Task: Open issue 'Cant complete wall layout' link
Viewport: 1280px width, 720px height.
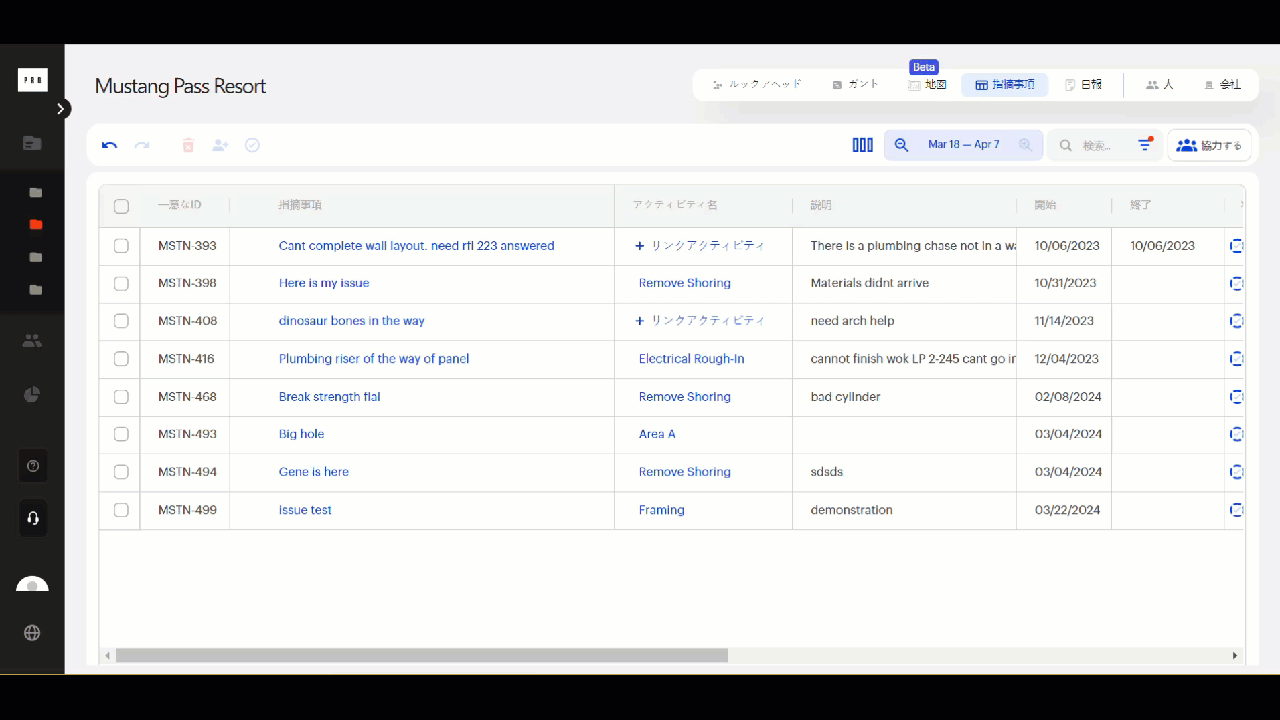Action: click(x=416, y=246)
